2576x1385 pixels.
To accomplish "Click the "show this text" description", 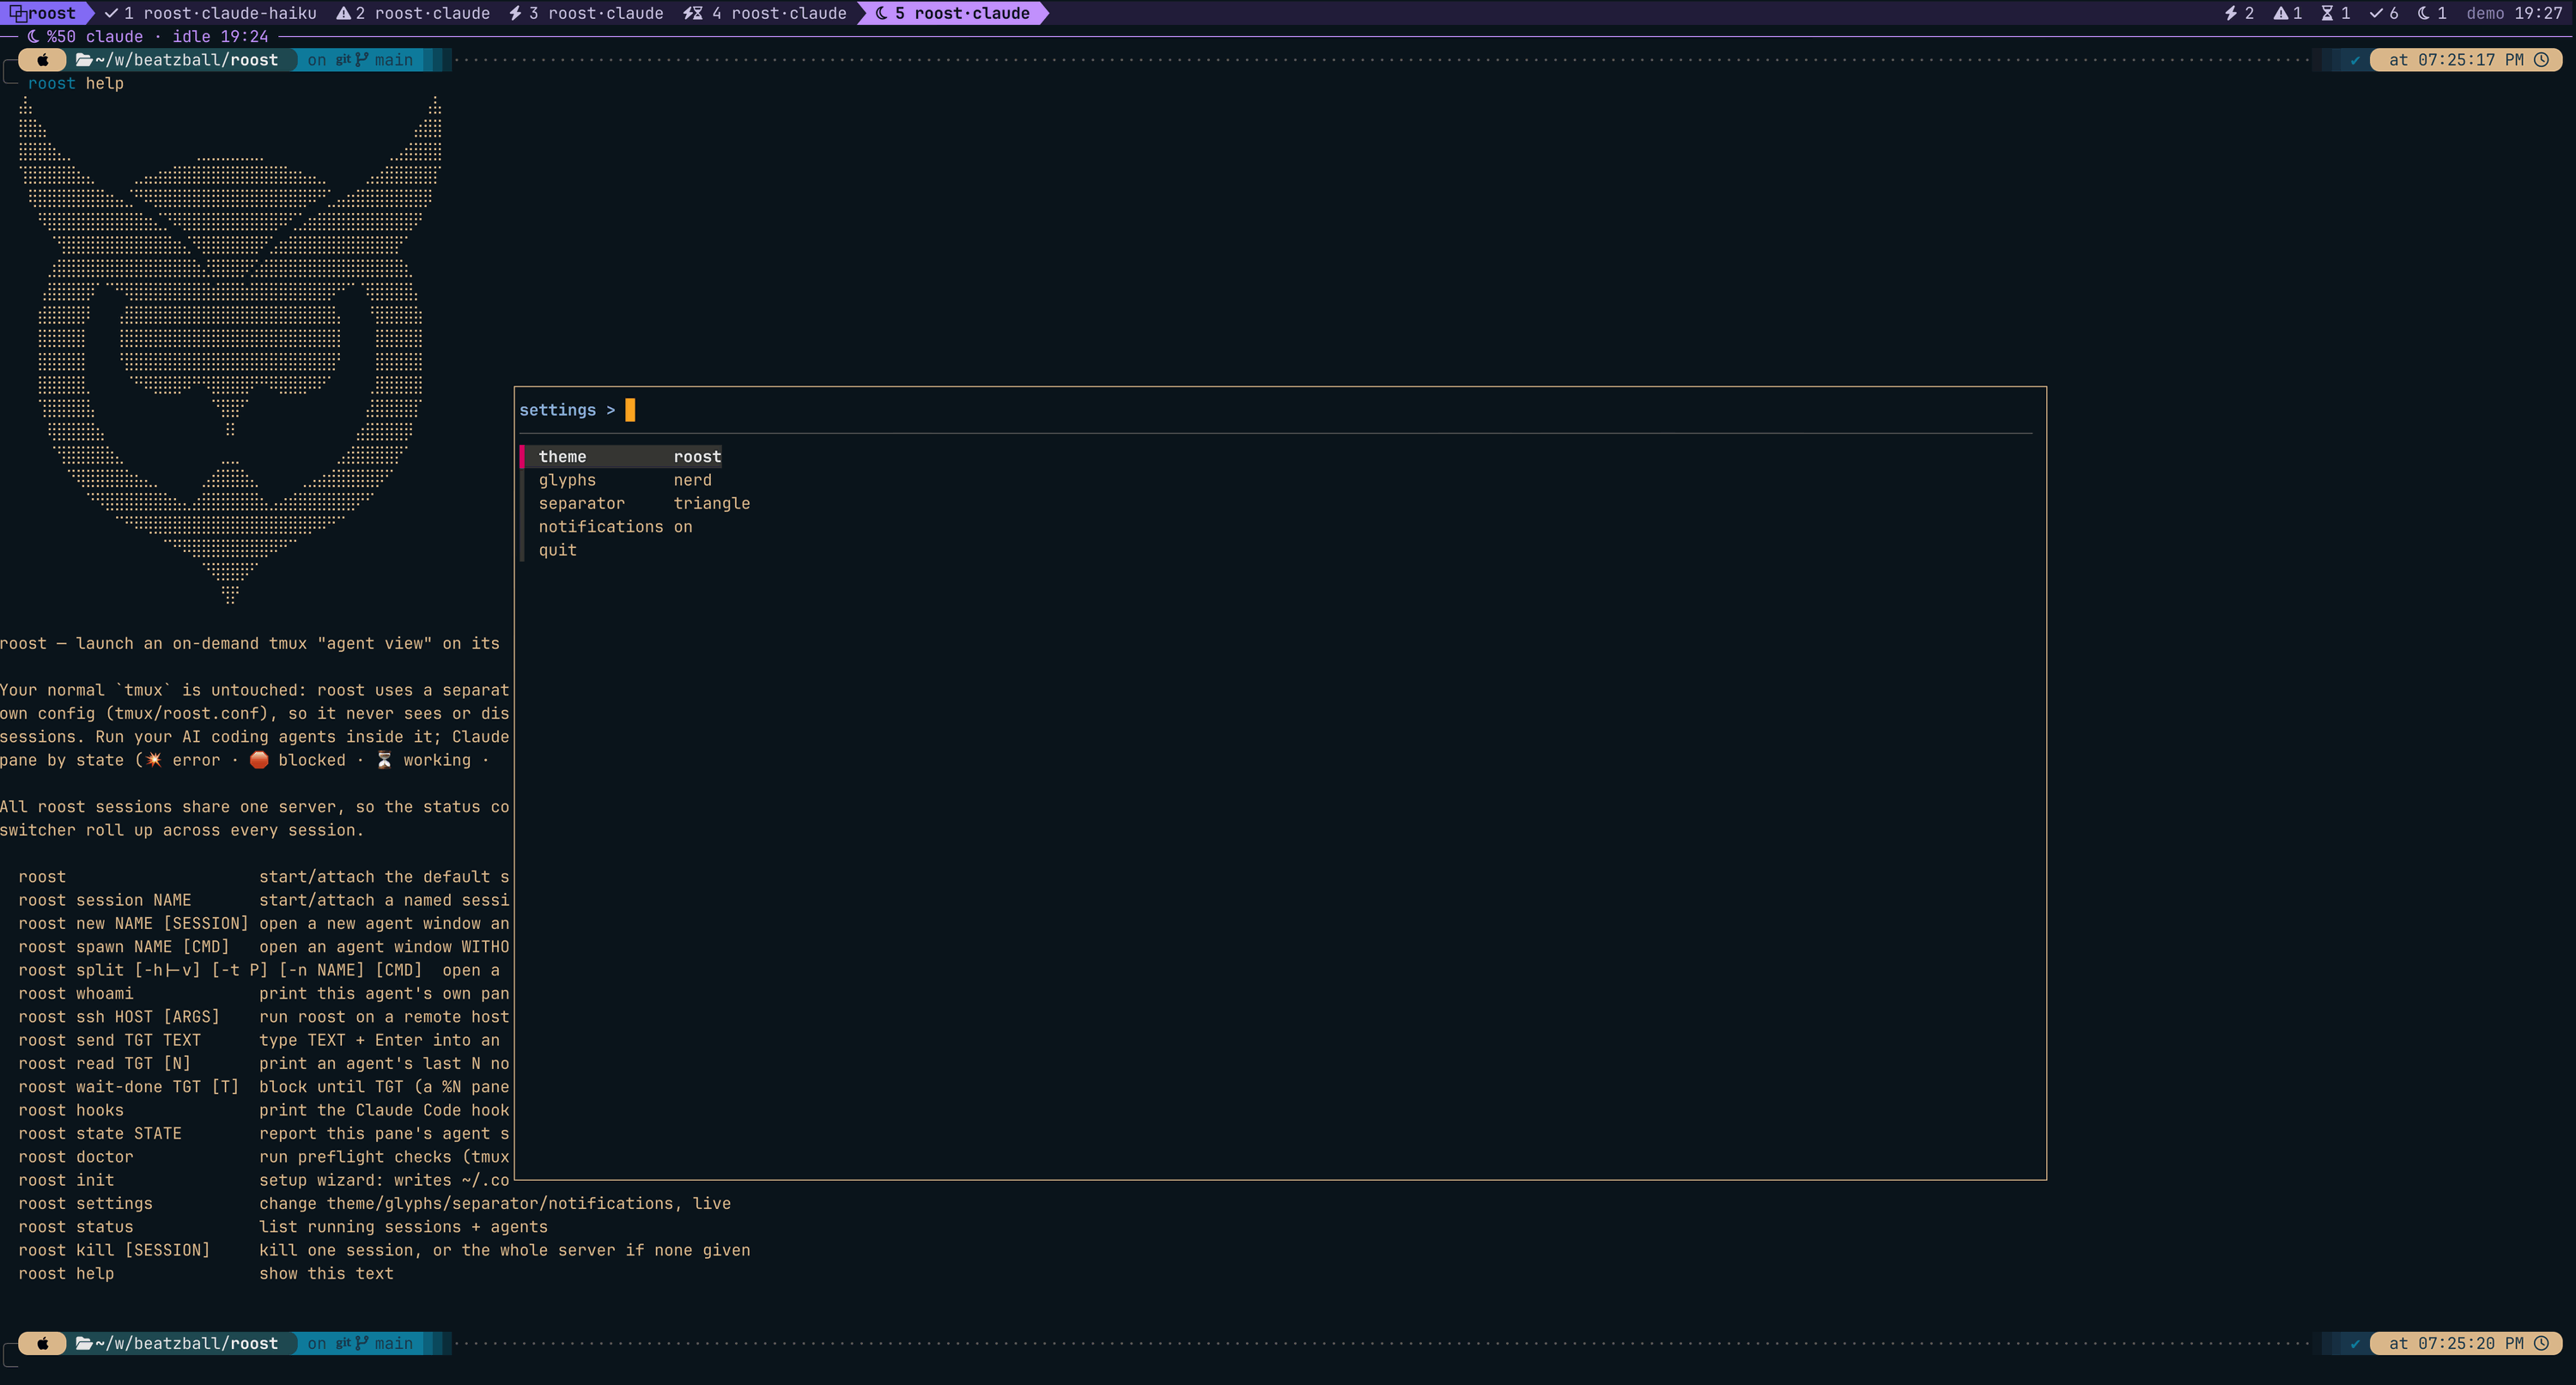I will (x=327, y=1273).
